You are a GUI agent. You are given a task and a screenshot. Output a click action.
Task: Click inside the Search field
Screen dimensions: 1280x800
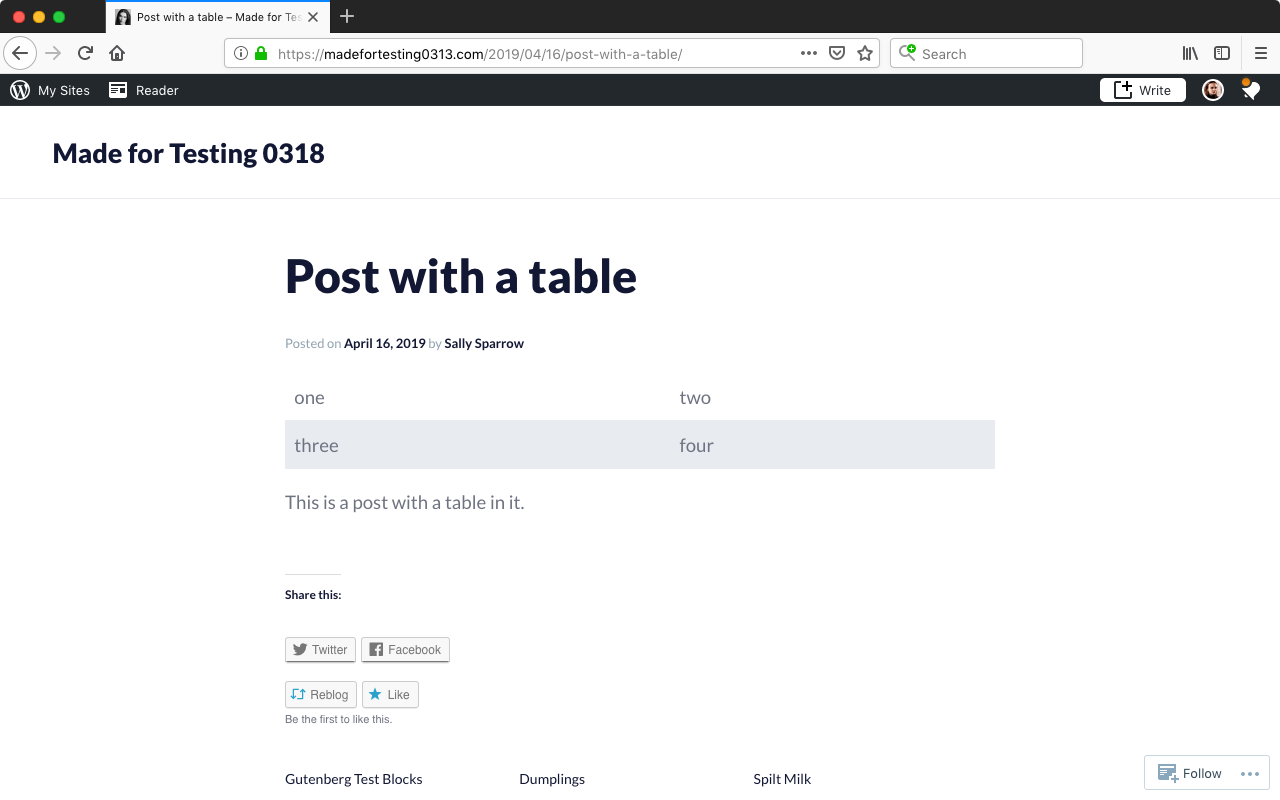[990, 53]
